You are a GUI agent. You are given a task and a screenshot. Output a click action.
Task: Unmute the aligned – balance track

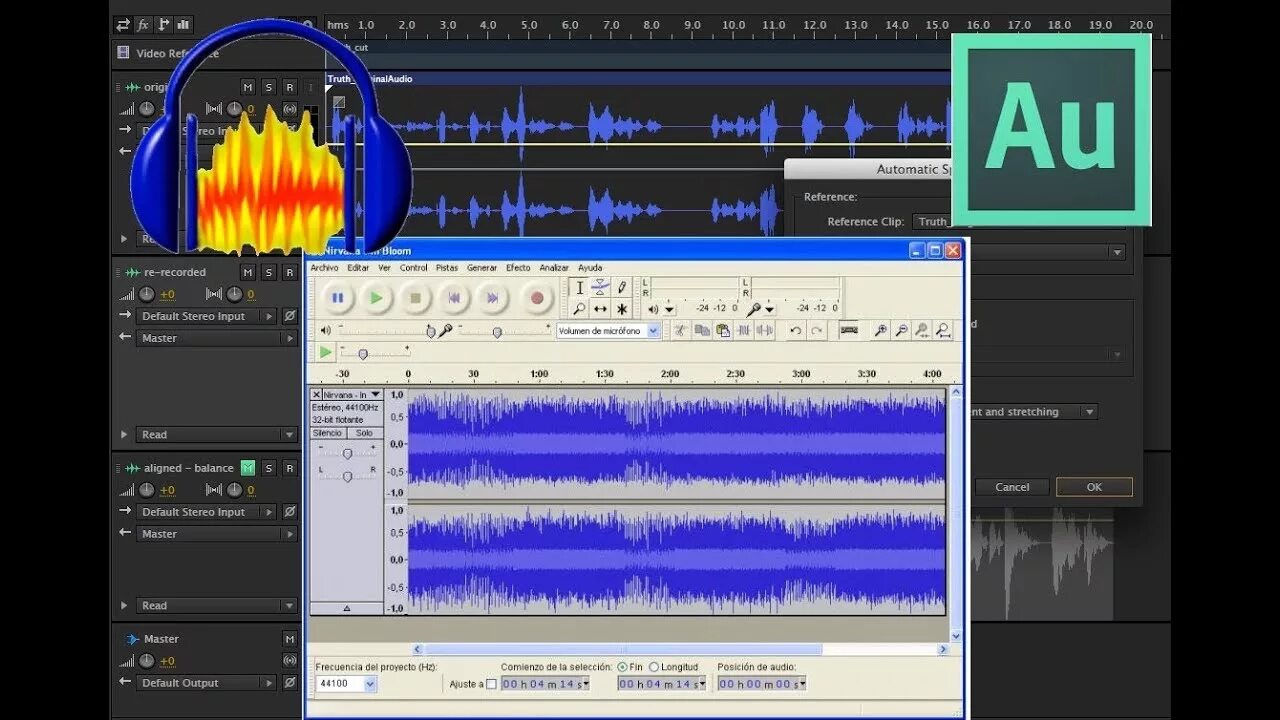click(x=247, y=468)
